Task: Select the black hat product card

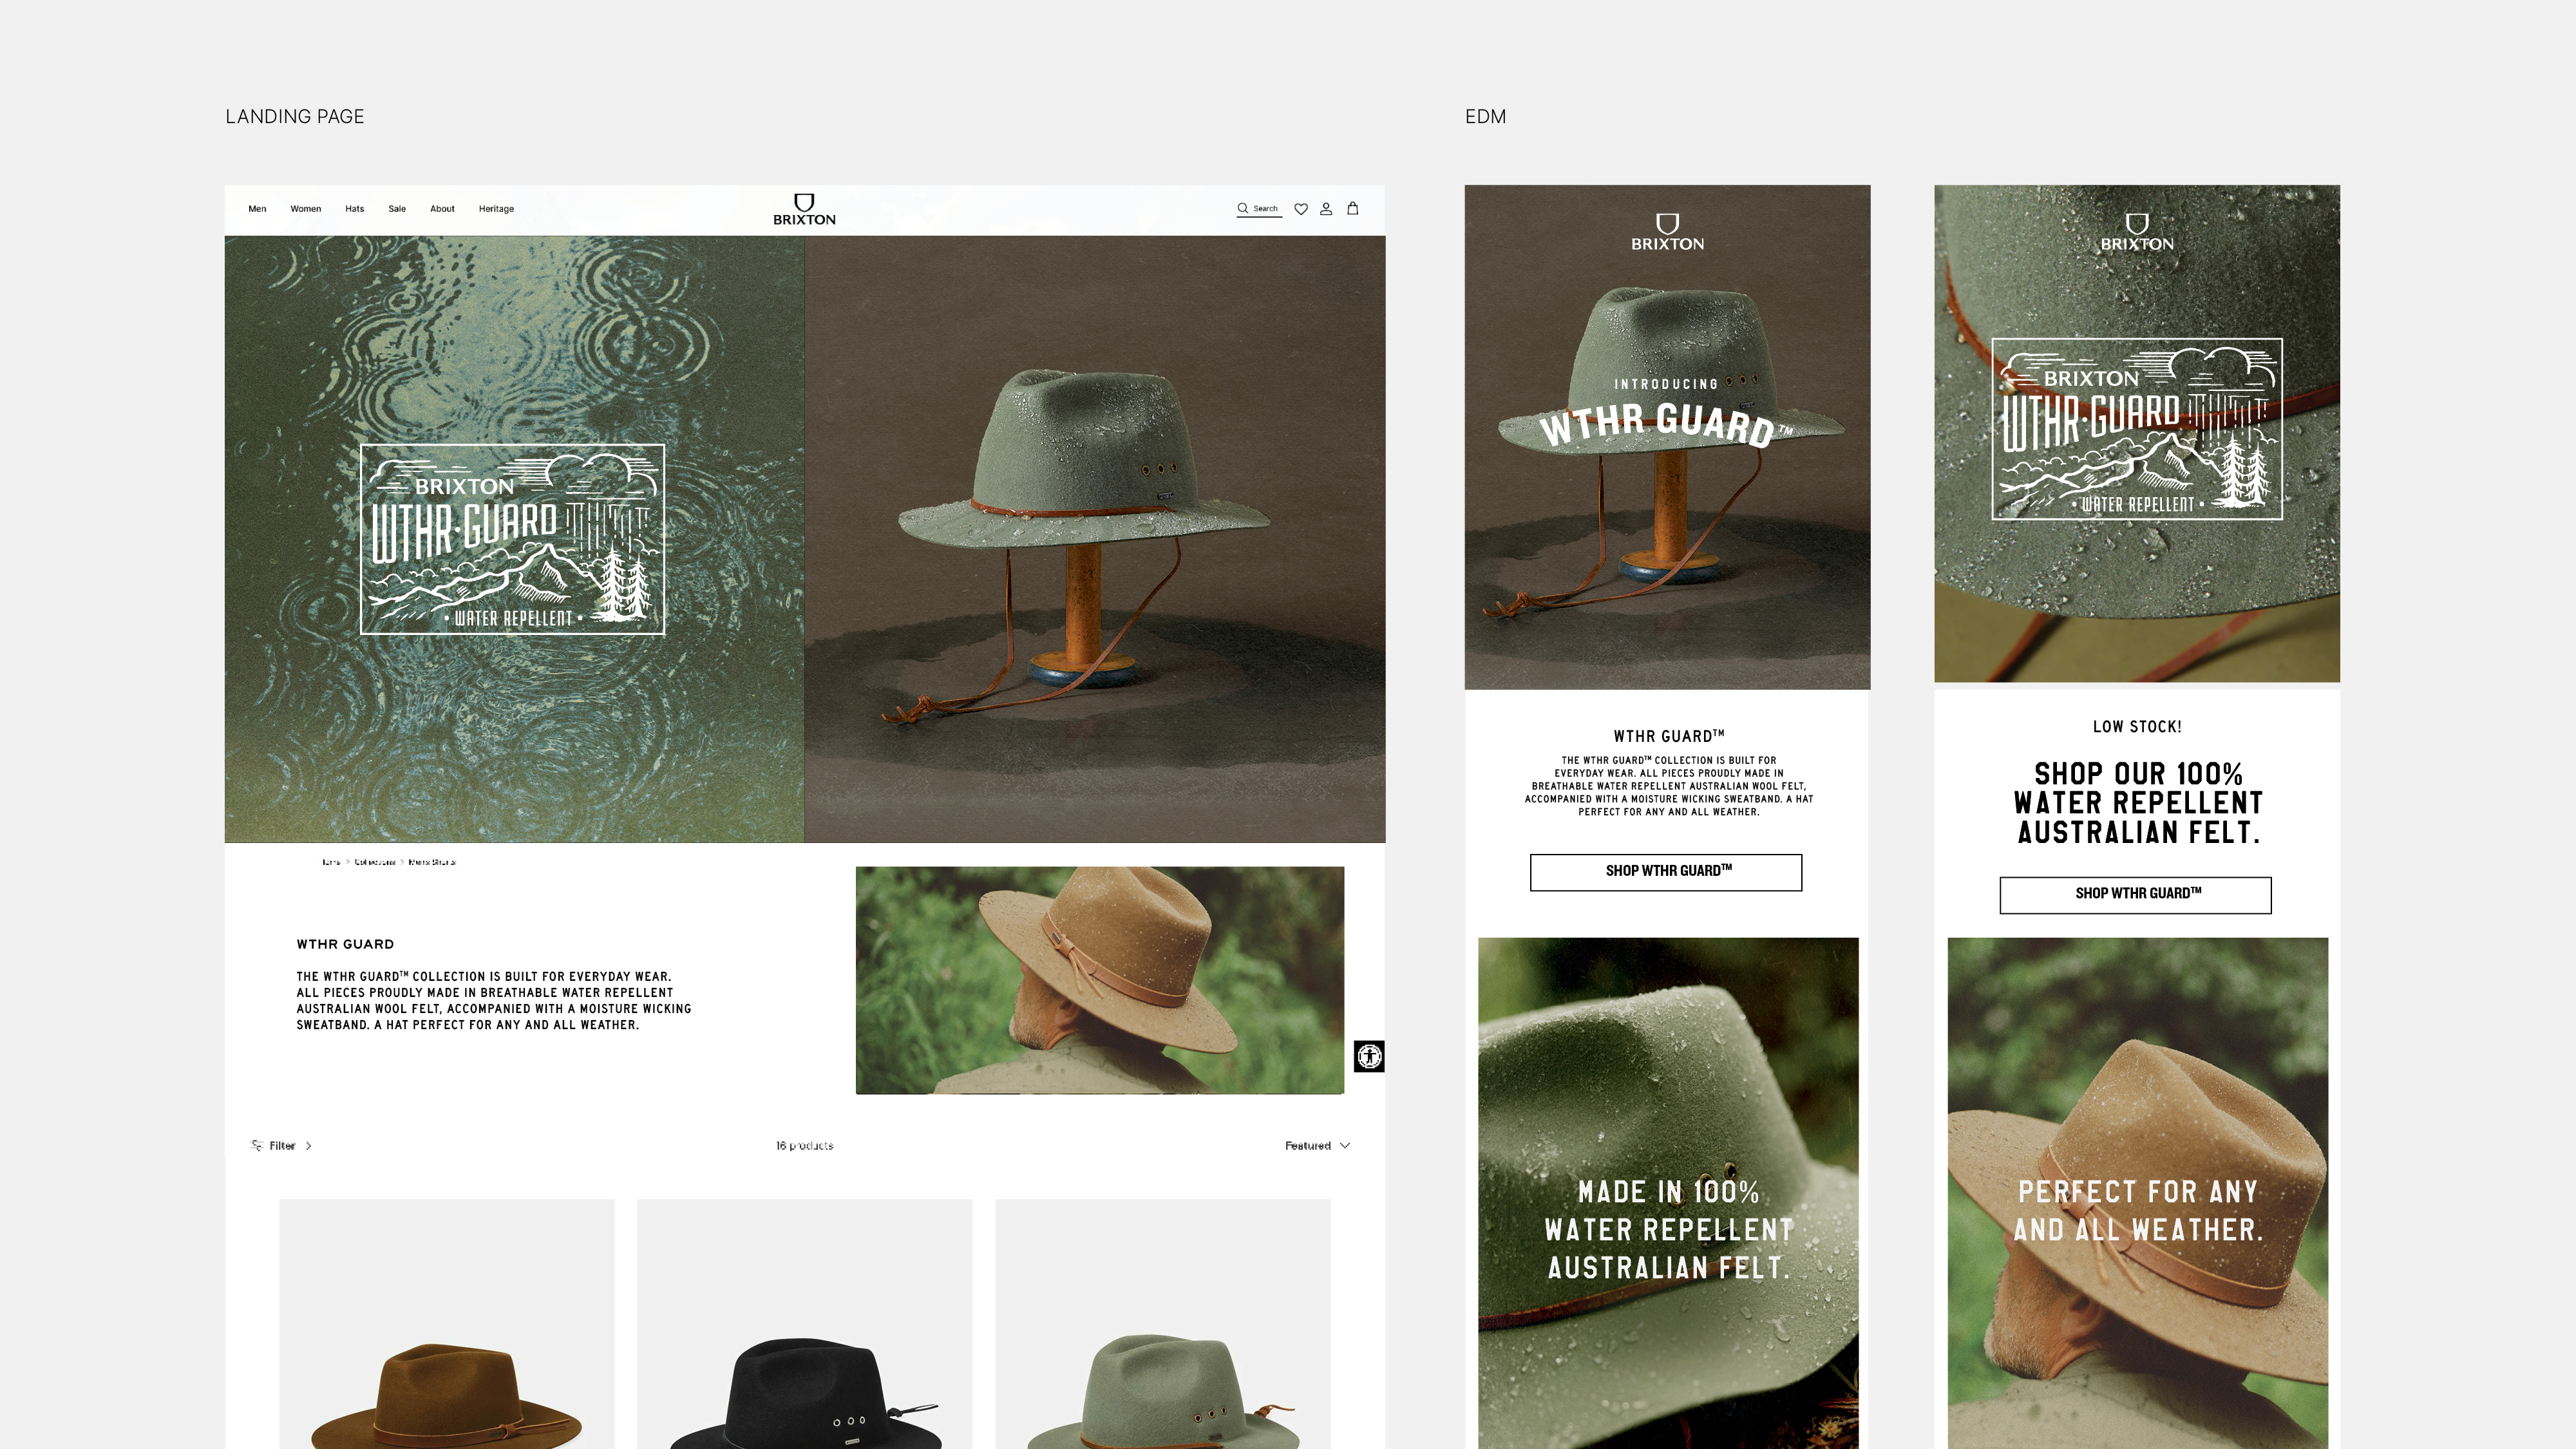Action: click(x=805, y=1324)
